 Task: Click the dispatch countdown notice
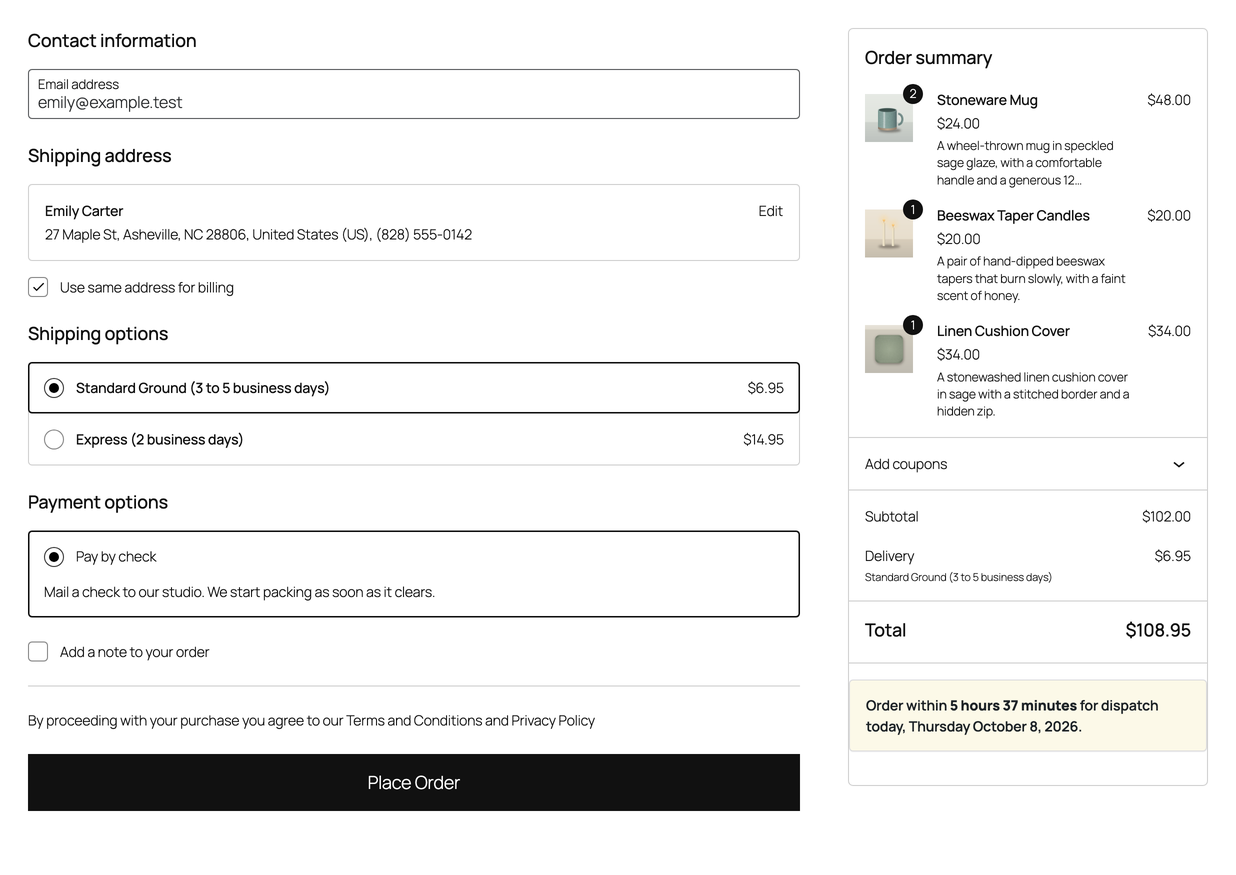(x=1028, y=716)
